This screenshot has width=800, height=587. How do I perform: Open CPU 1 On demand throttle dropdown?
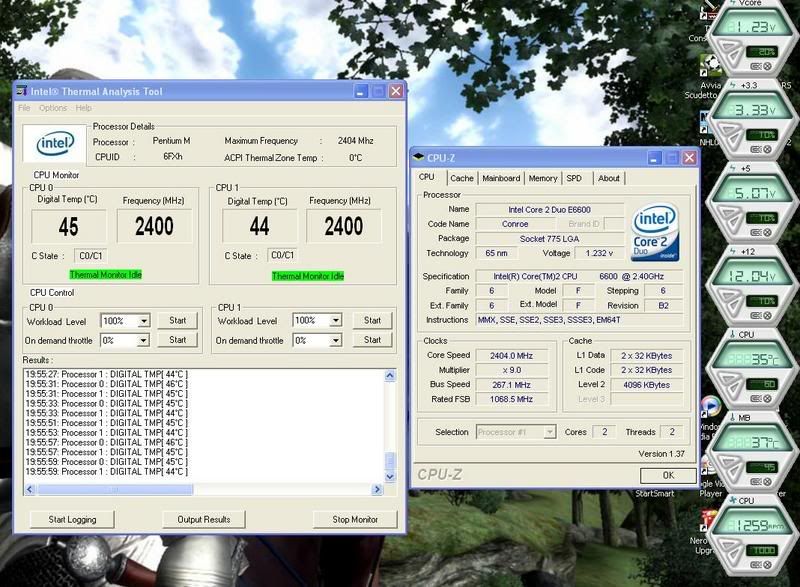[x=336, y=340]
